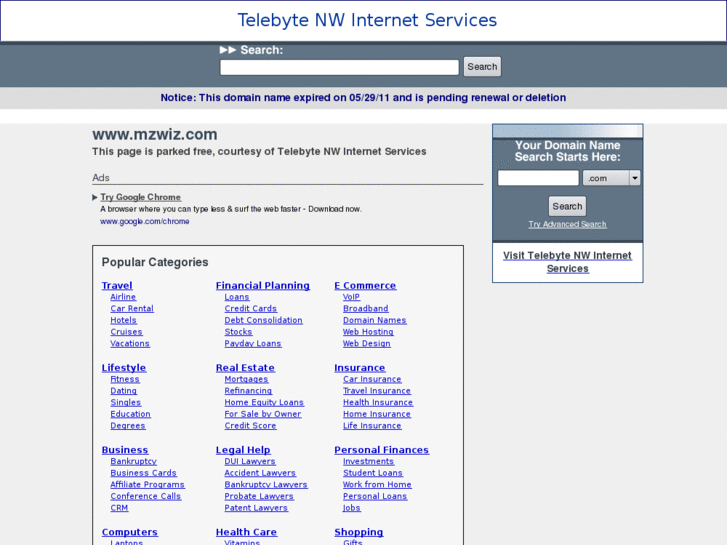Open the Travel Insurance link
Viewport: 727px width, 545px height.
(x=376, y=391)
